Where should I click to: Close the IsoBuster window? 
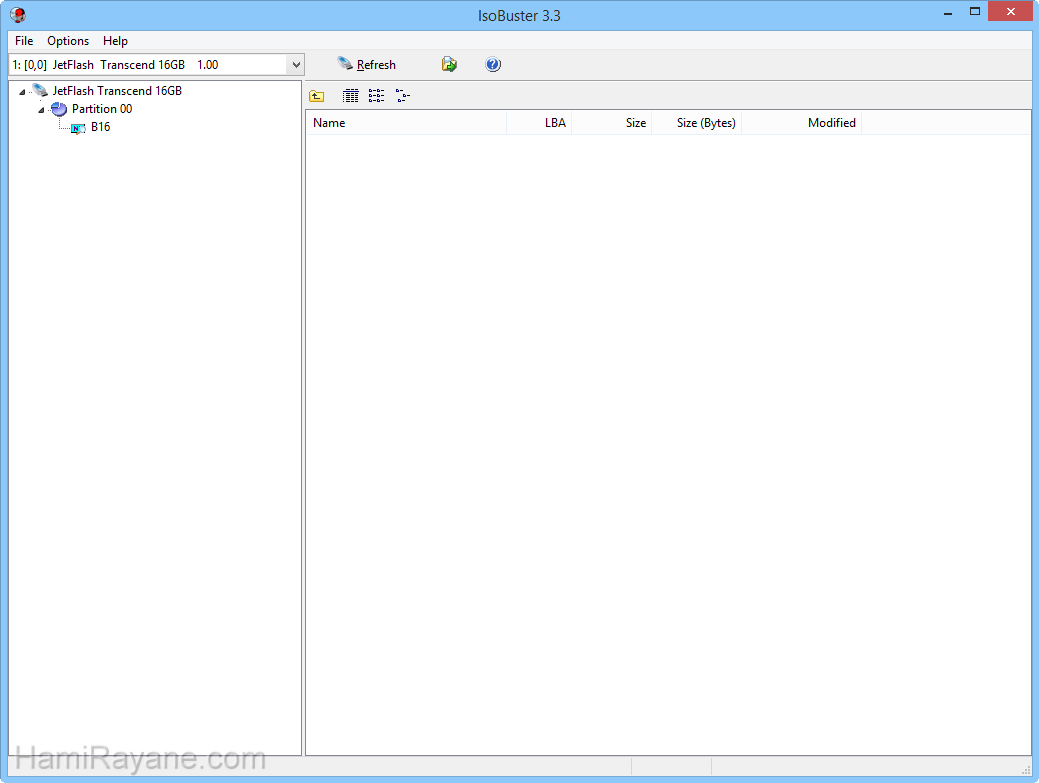pyautogui.click(x=1011, y=11)
